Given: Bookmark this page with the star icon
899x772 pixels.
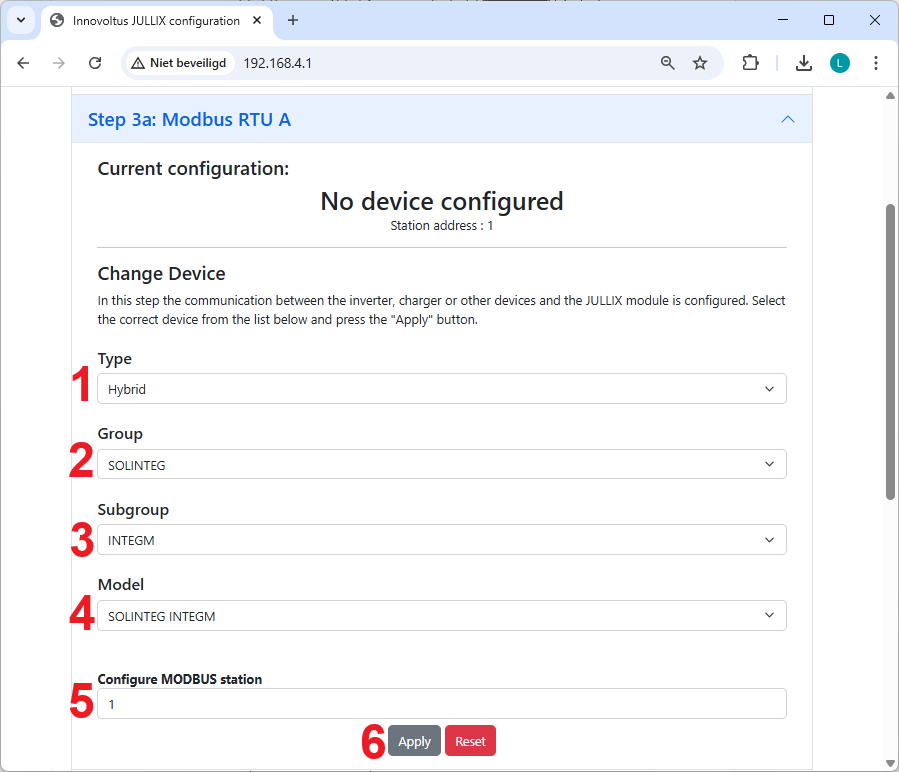Looking at the screenshot, I should (700, 63).
